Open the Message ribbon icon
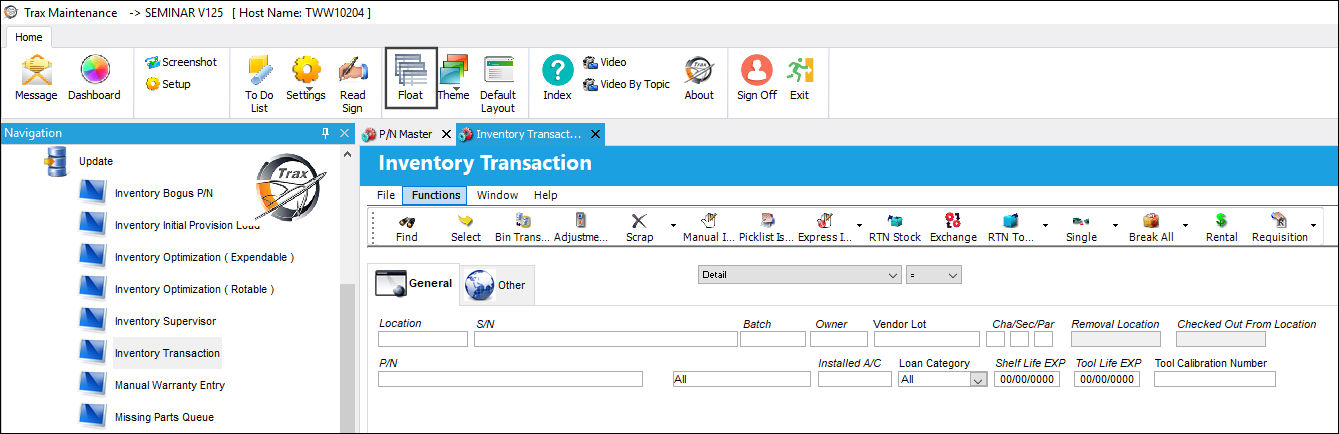 point(36,78)
